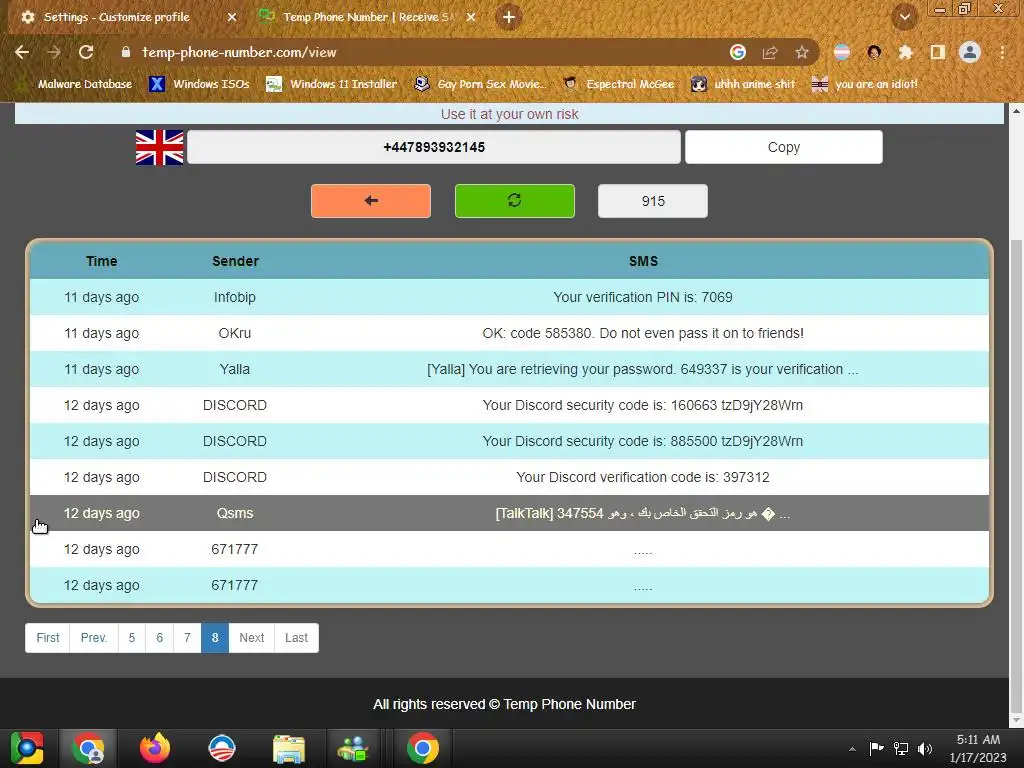The width and height of the screenshot is (1024, 768).
Task: Go to page 6
Action: pos(159,637)
